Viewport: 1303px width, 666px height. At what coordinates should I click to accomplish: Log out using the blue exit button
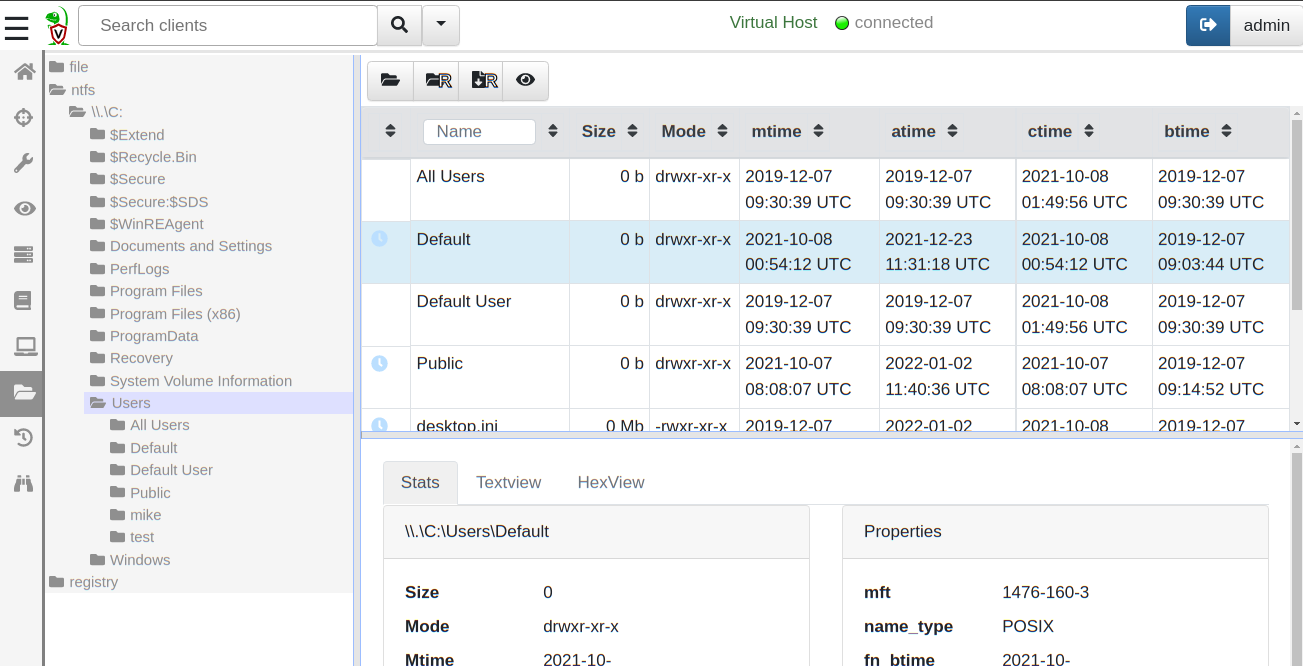(1207, 25)
